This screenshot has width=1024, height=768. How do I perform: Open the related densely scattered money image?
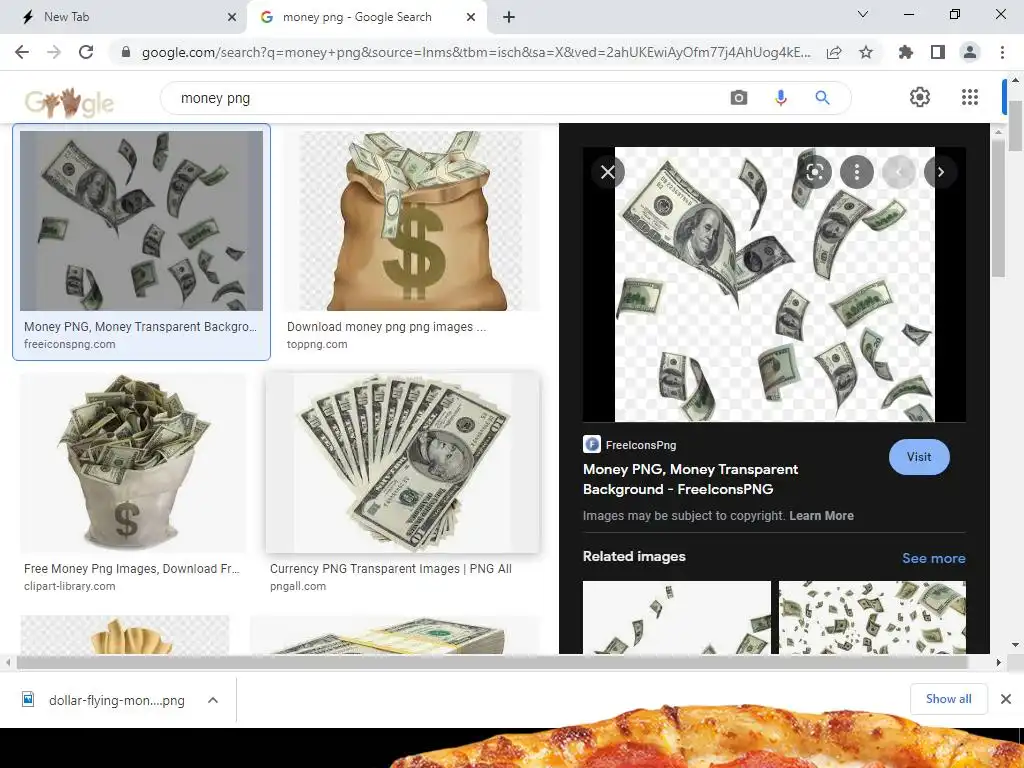(x=872, y=617)
